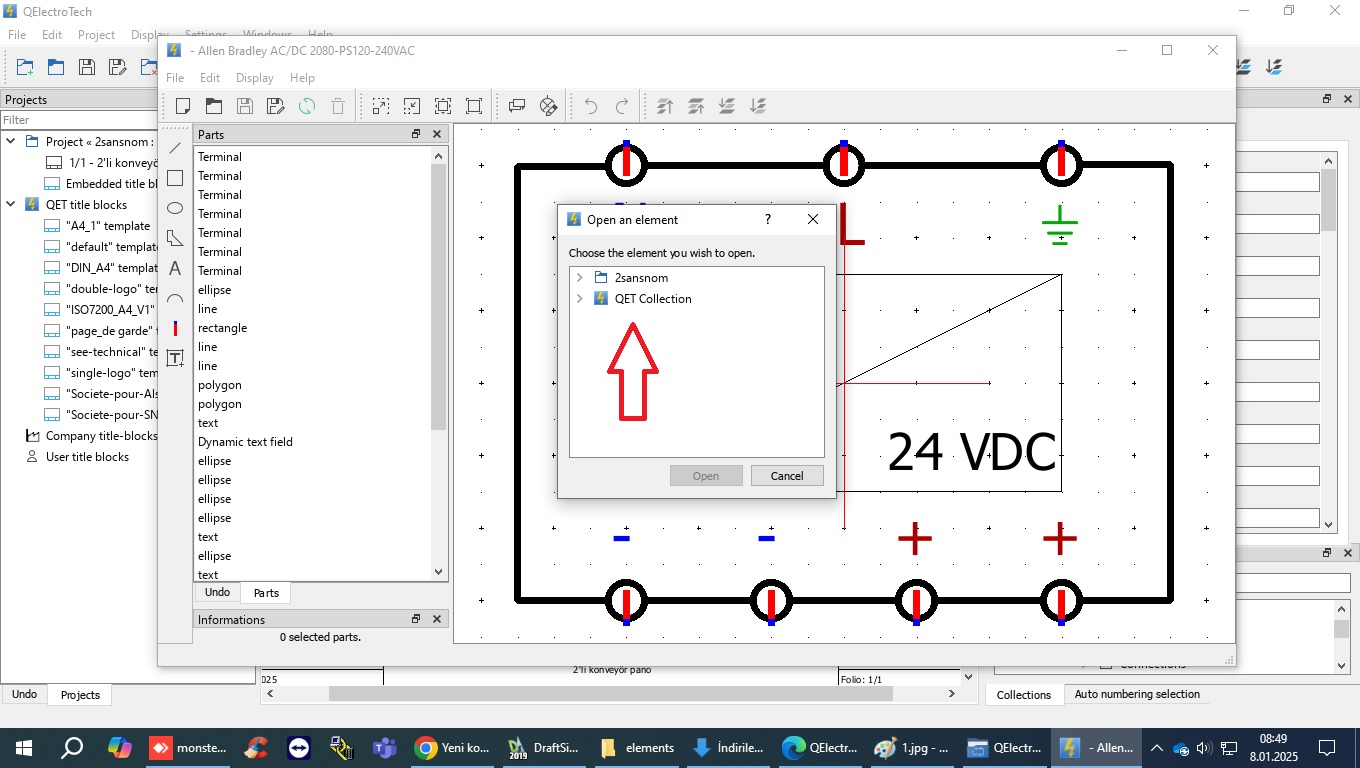Image resolution: width=1360 pixels, height=768 pixels.
Task: Select the arc drawing tool
Action: point(175,298)
